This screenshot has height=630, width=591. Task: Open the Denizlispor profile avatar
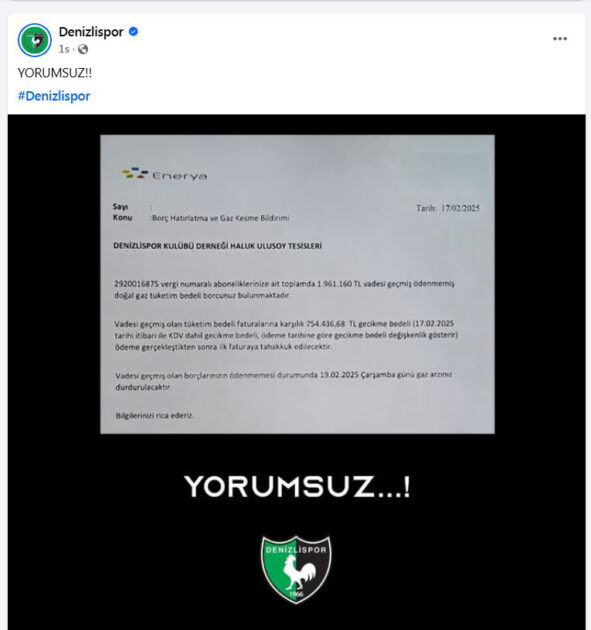point(35,40)
